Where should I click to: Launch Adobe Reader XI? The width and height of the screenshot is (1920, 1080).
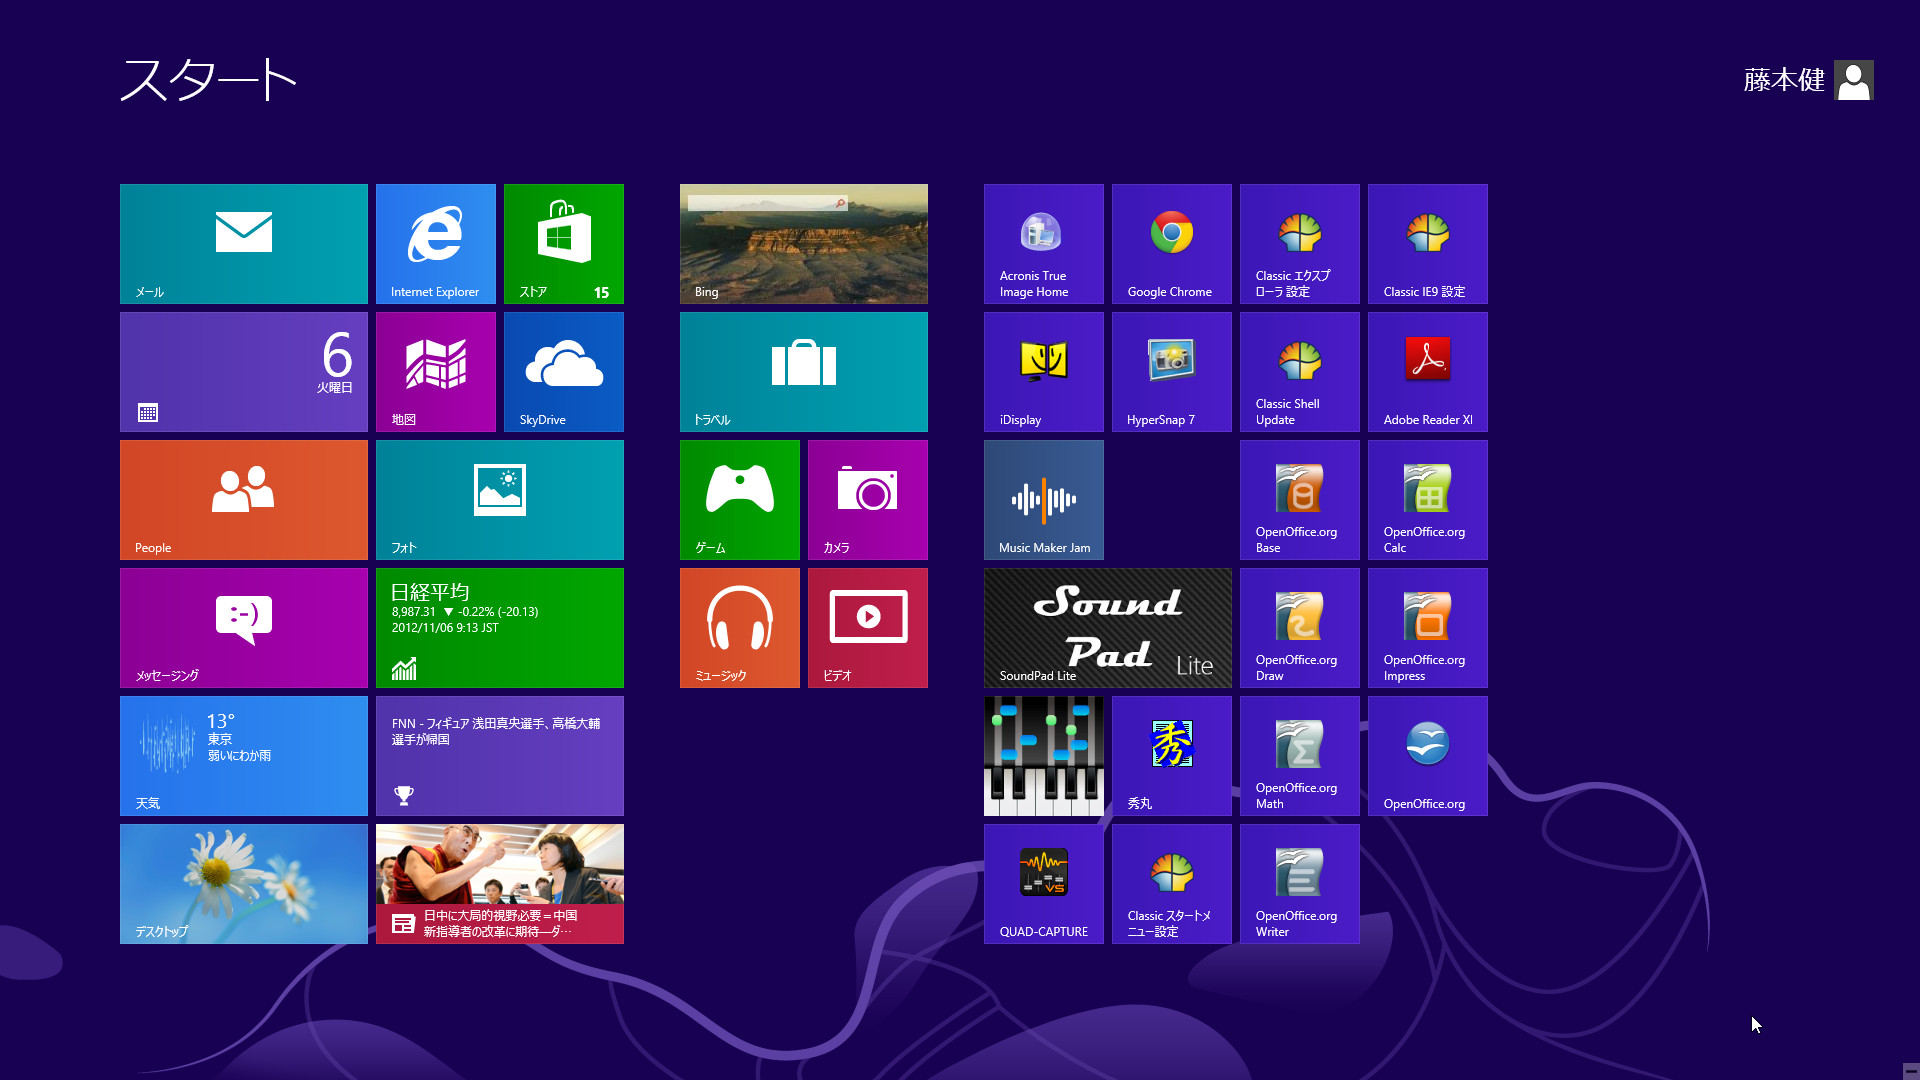pyautogui.click(x=1428, y=372)
